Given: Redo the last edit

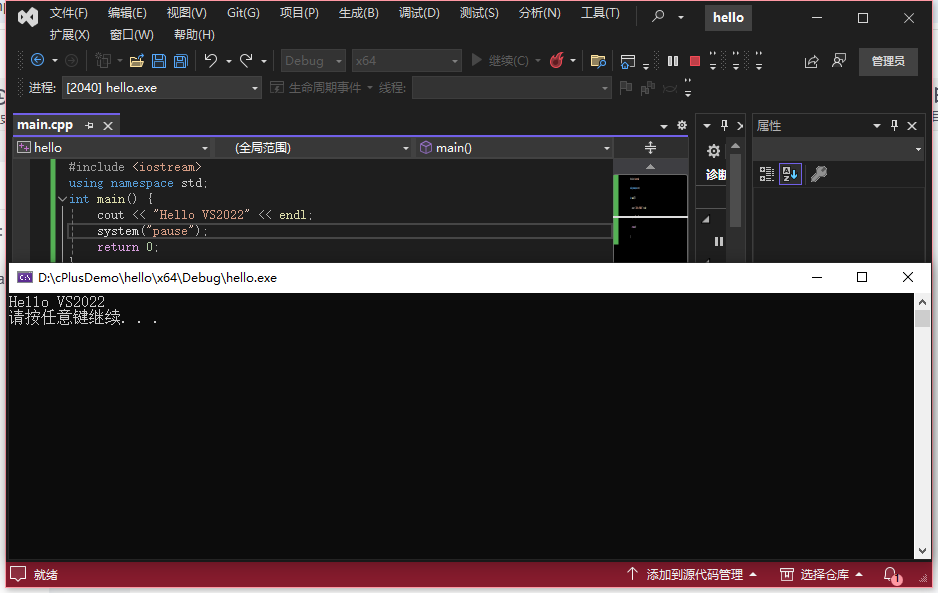Looking at the screenshot, I should (246, 60).
